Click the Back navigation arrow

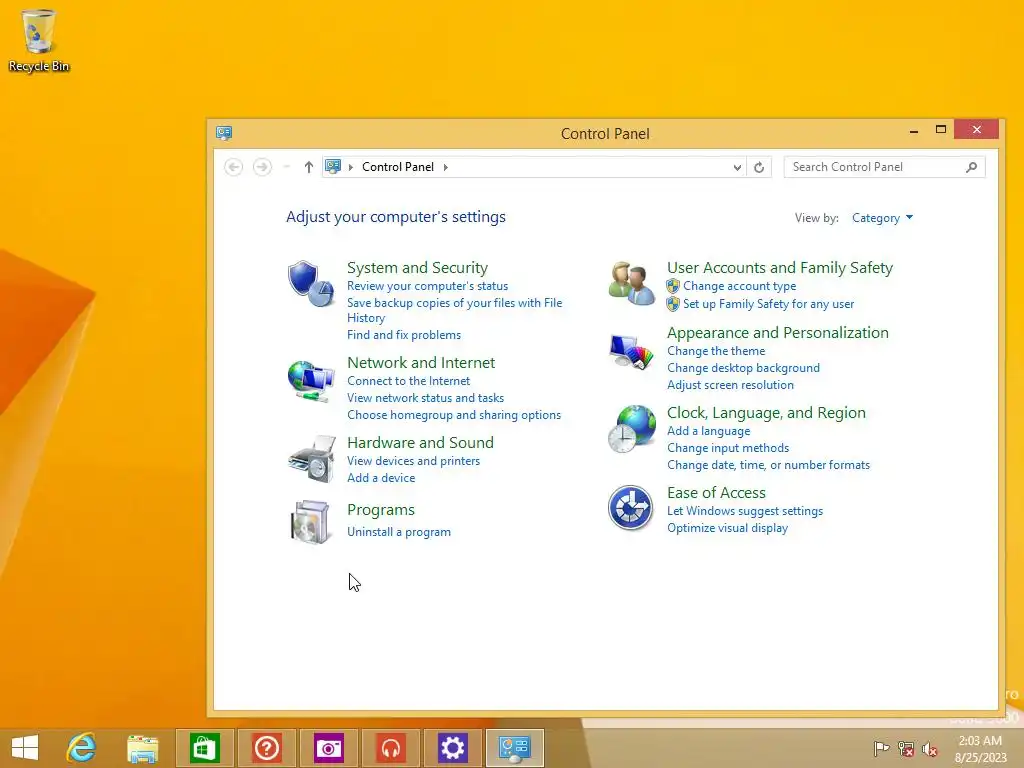(233, 167)
